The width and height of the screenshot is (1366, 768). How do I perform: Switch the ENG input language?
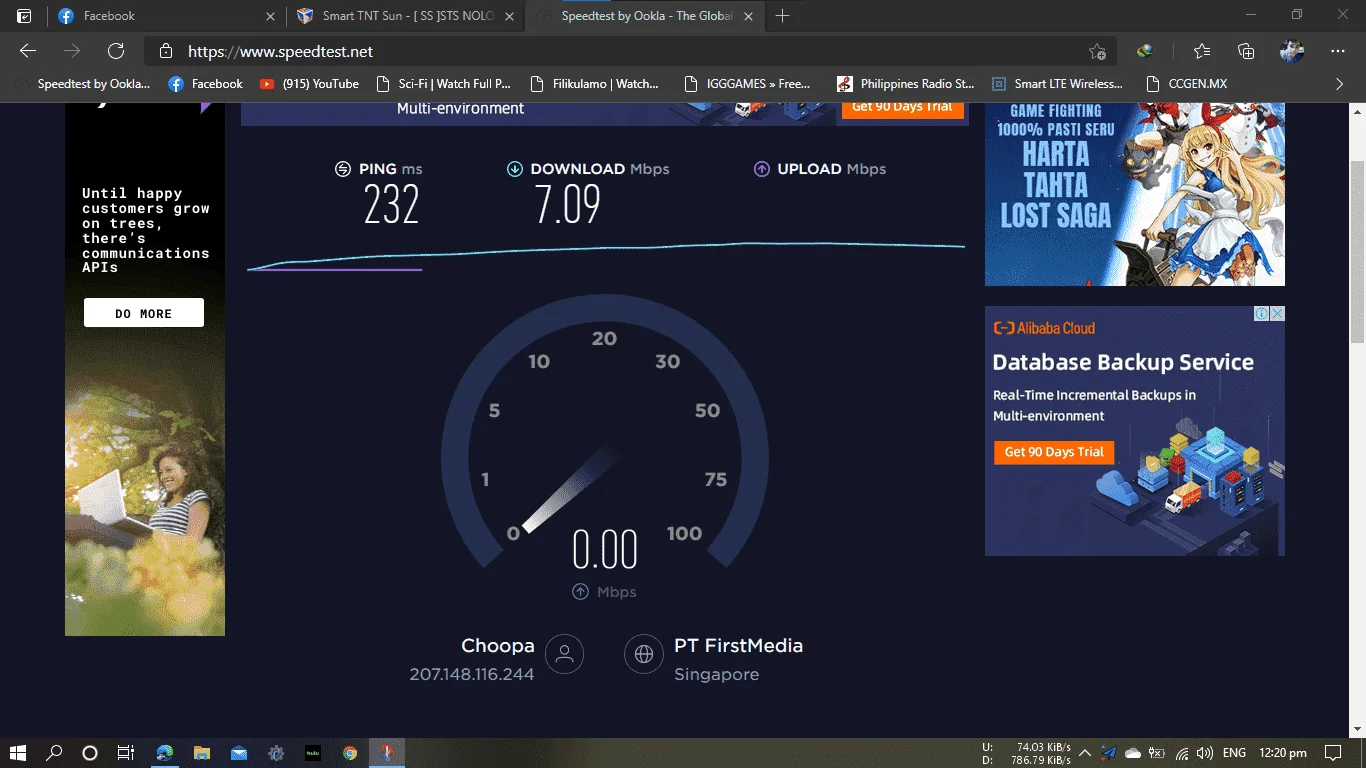click(x=1234, y=753)
